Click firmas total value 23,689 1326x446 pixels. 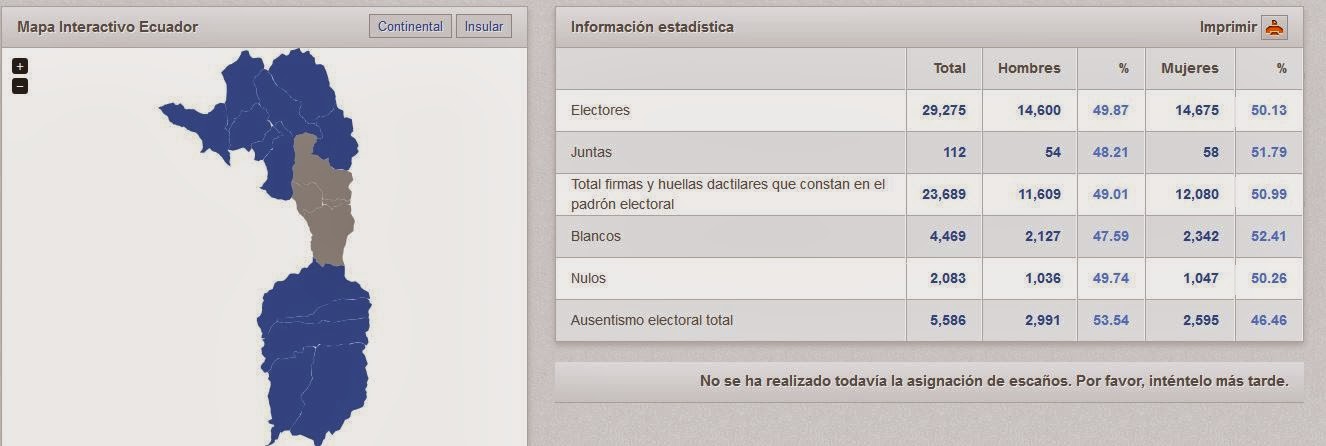click(x=946, y=194)
